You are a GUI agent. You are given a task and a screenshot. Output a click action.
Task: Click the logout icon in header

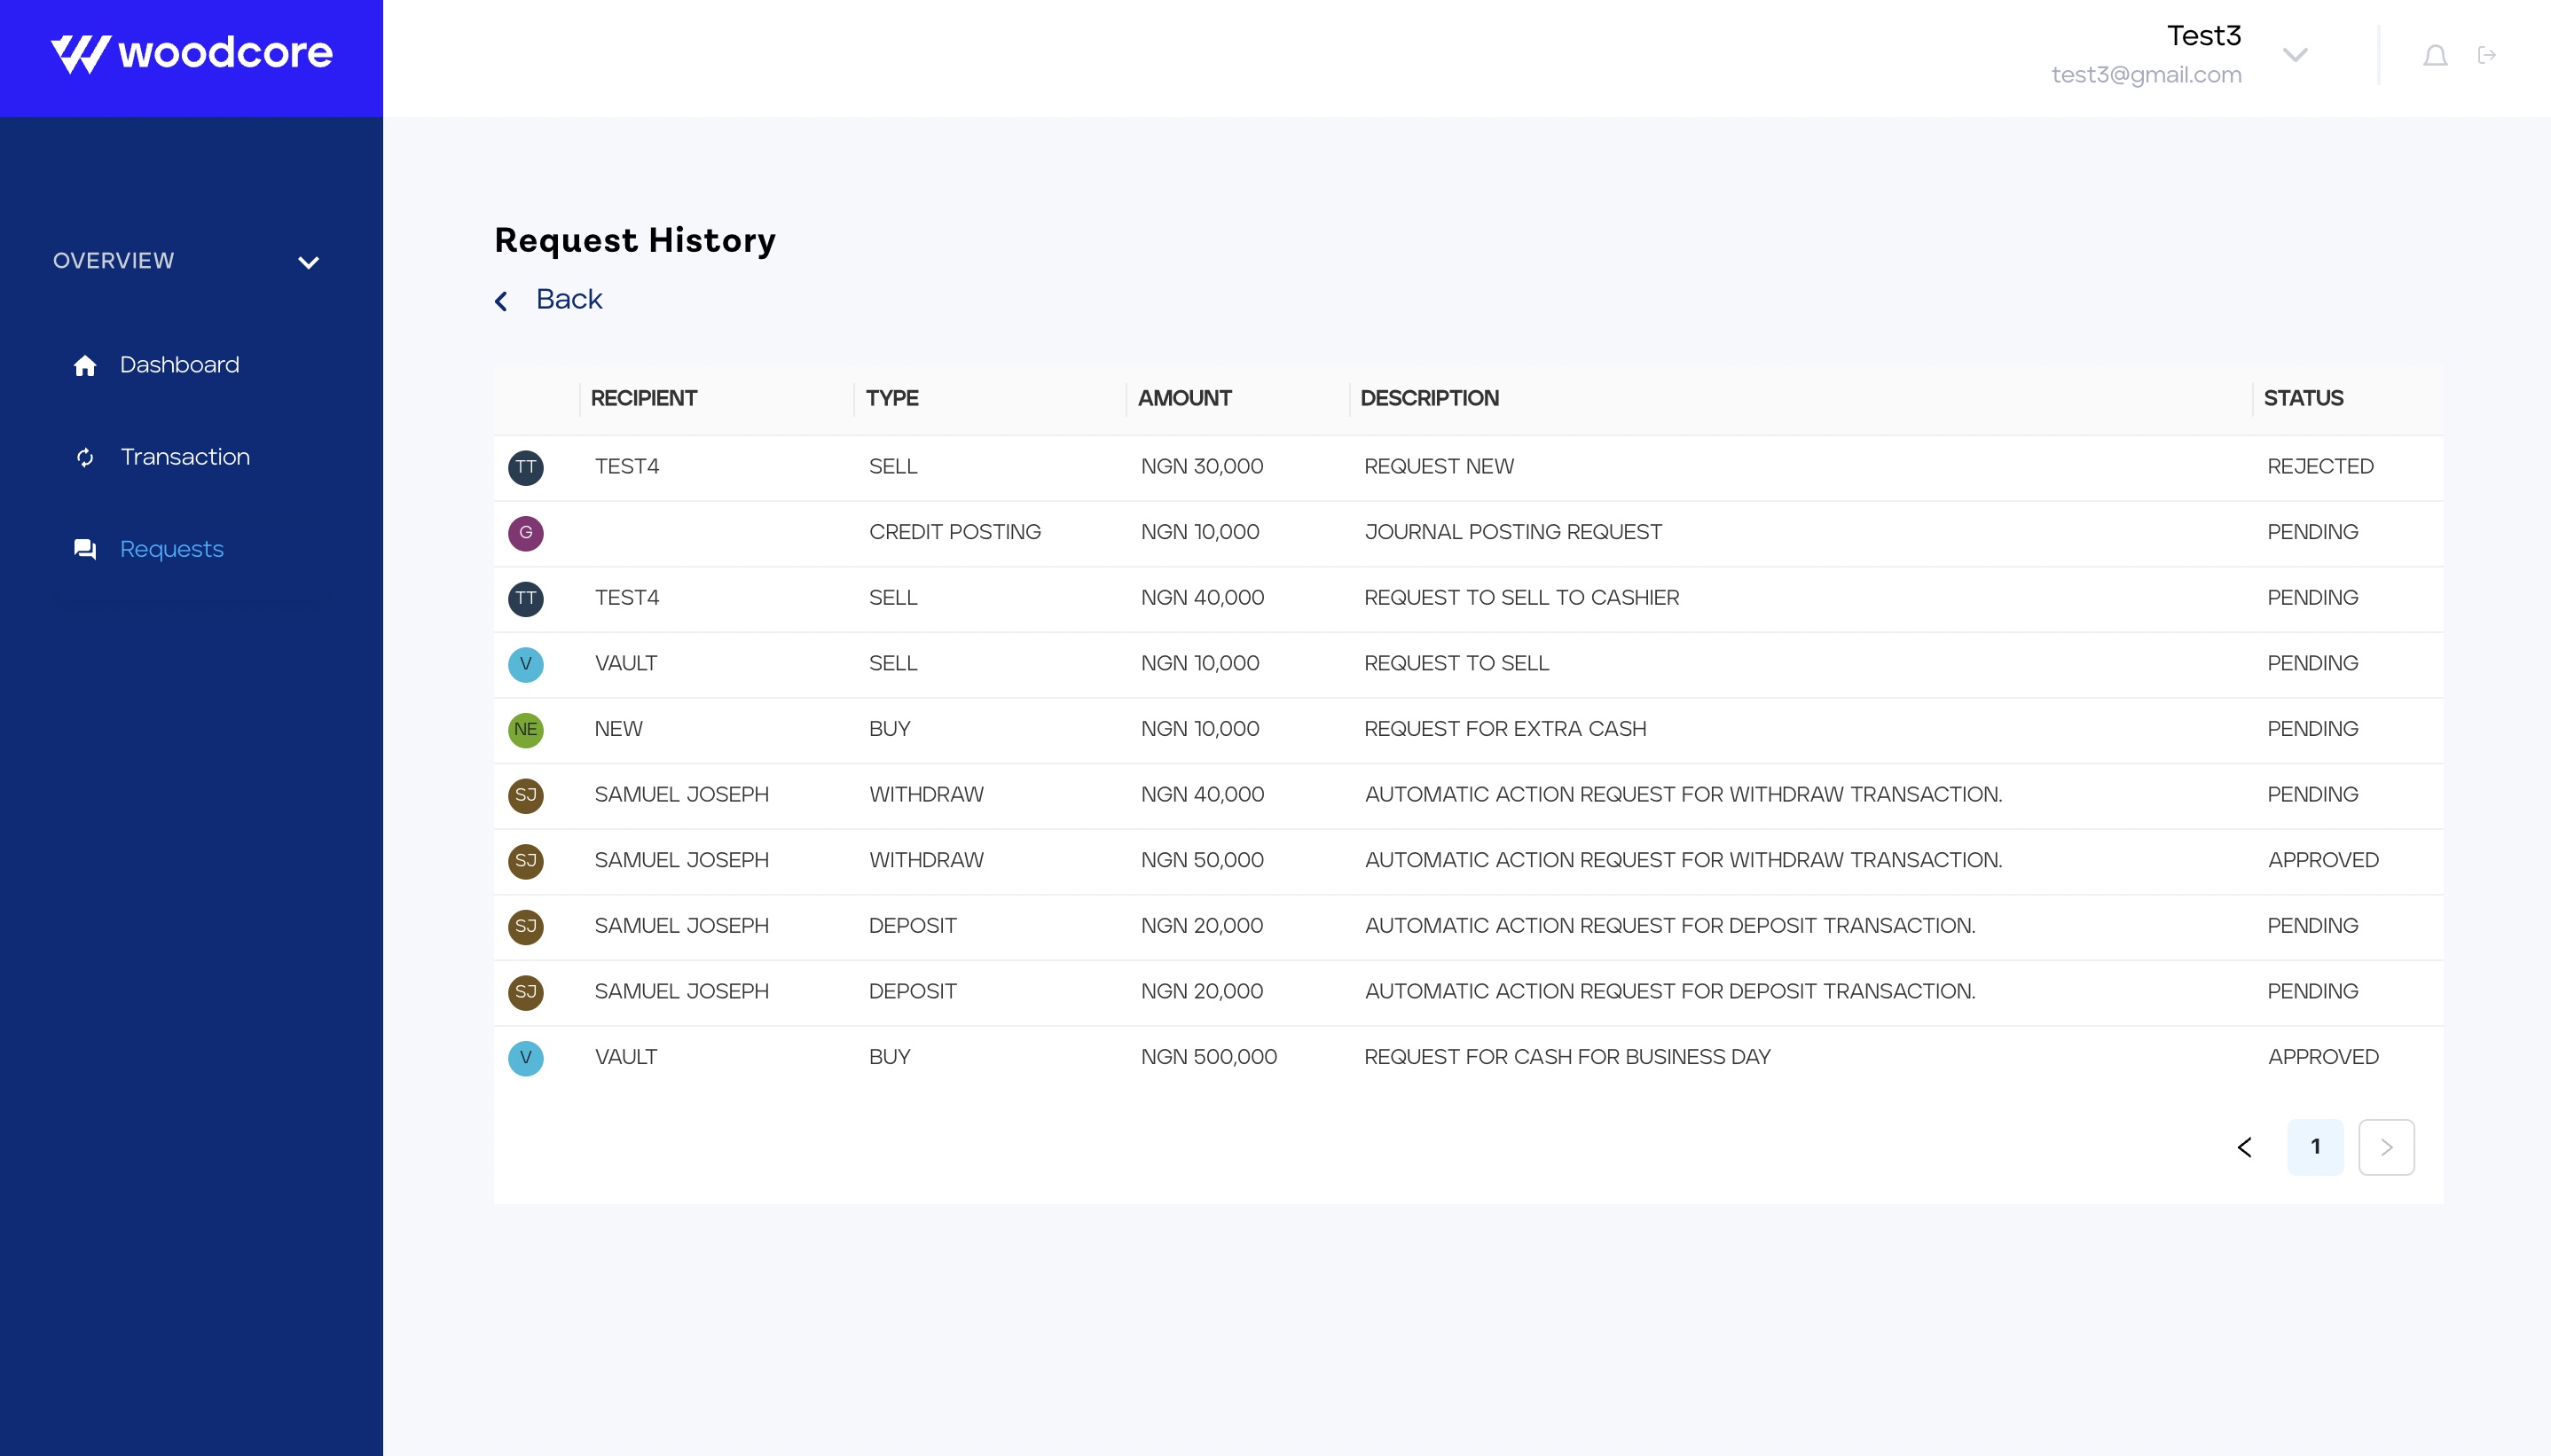click(x=2487, y=56)
